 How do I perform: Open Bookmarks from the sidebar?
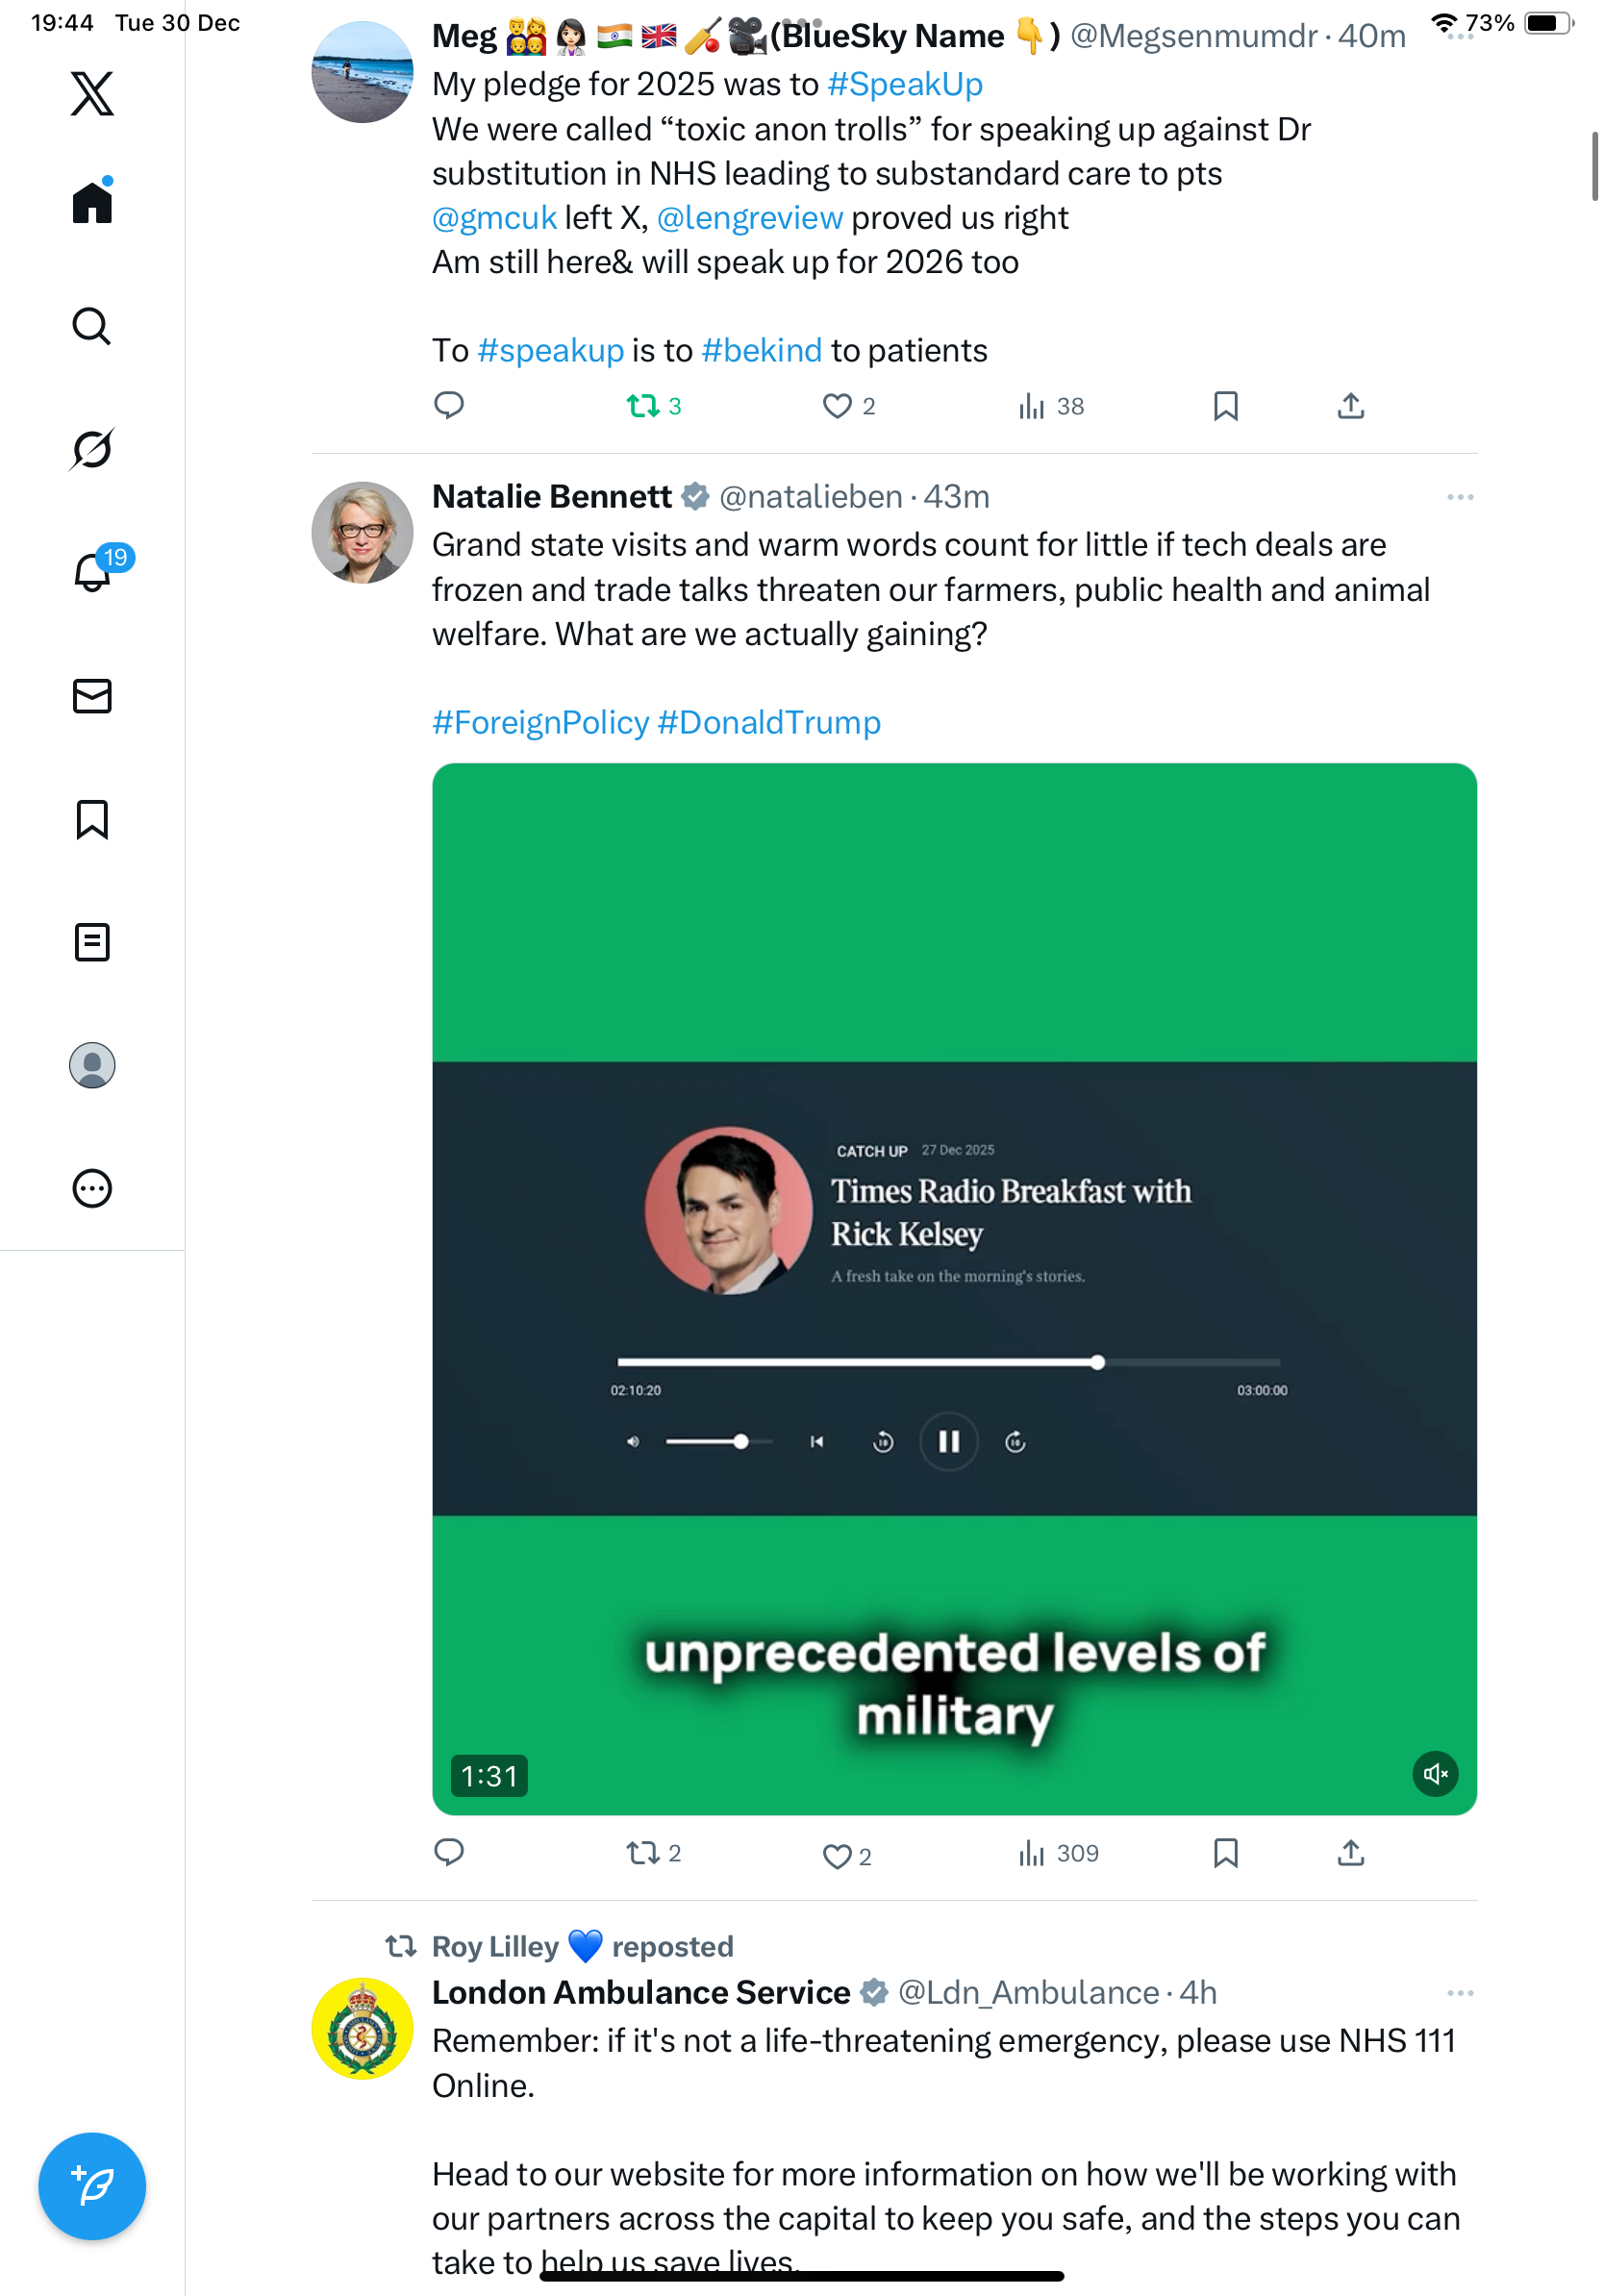[x=92, y=819]
